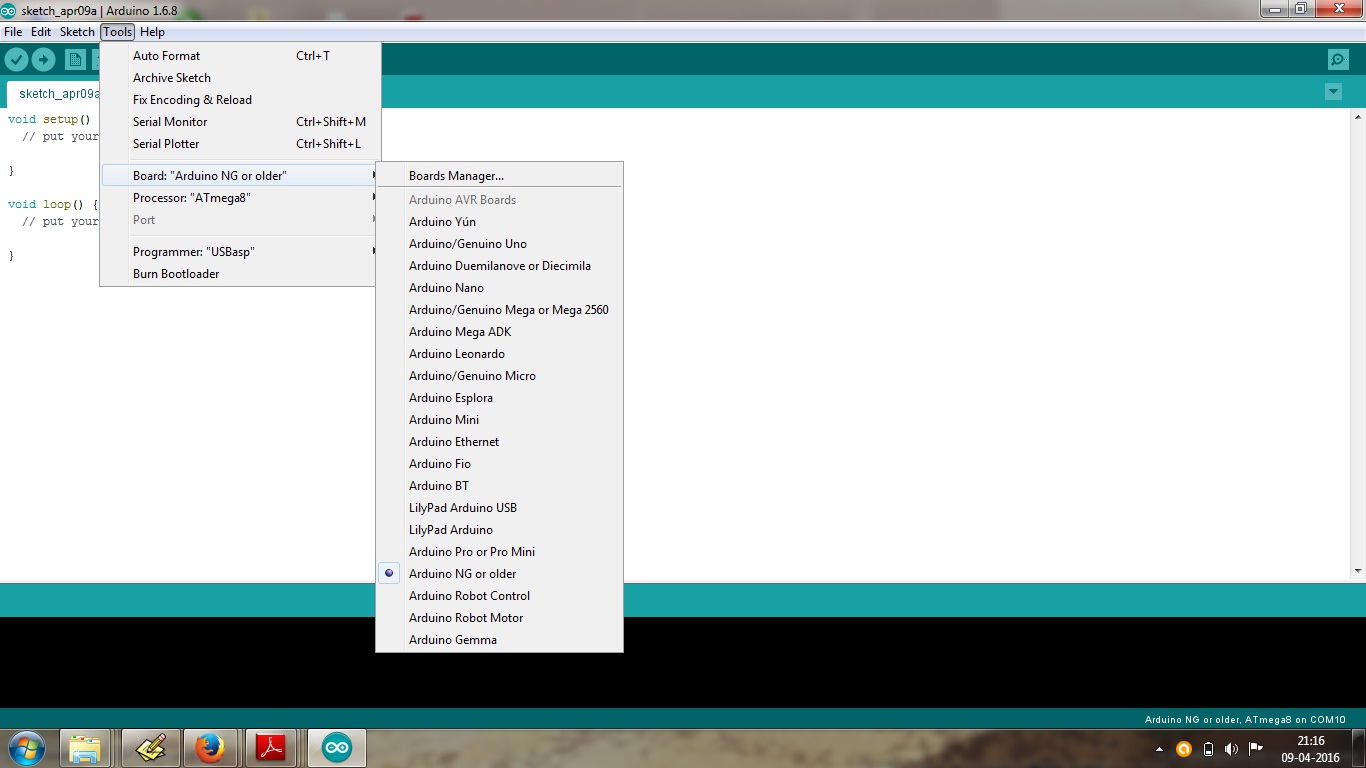Select the Arduino NG or older radio button
The height and width of the screenshot is (768, 1366).
[389, 573]
